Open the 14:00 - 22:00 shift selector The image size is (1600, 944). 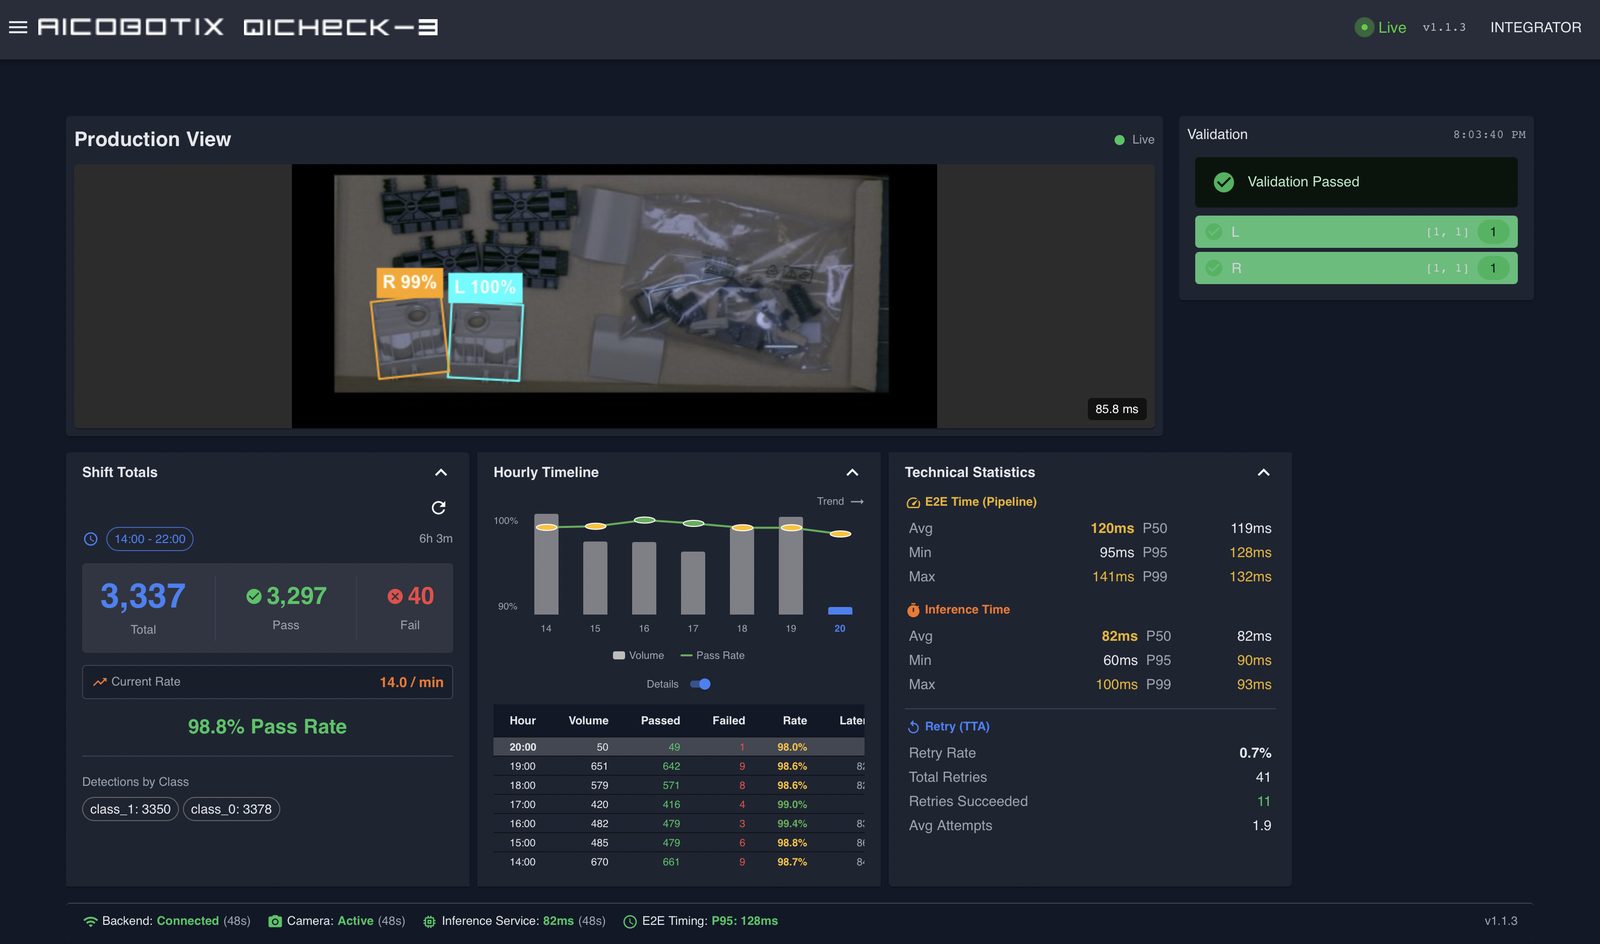tap(150, 539)
